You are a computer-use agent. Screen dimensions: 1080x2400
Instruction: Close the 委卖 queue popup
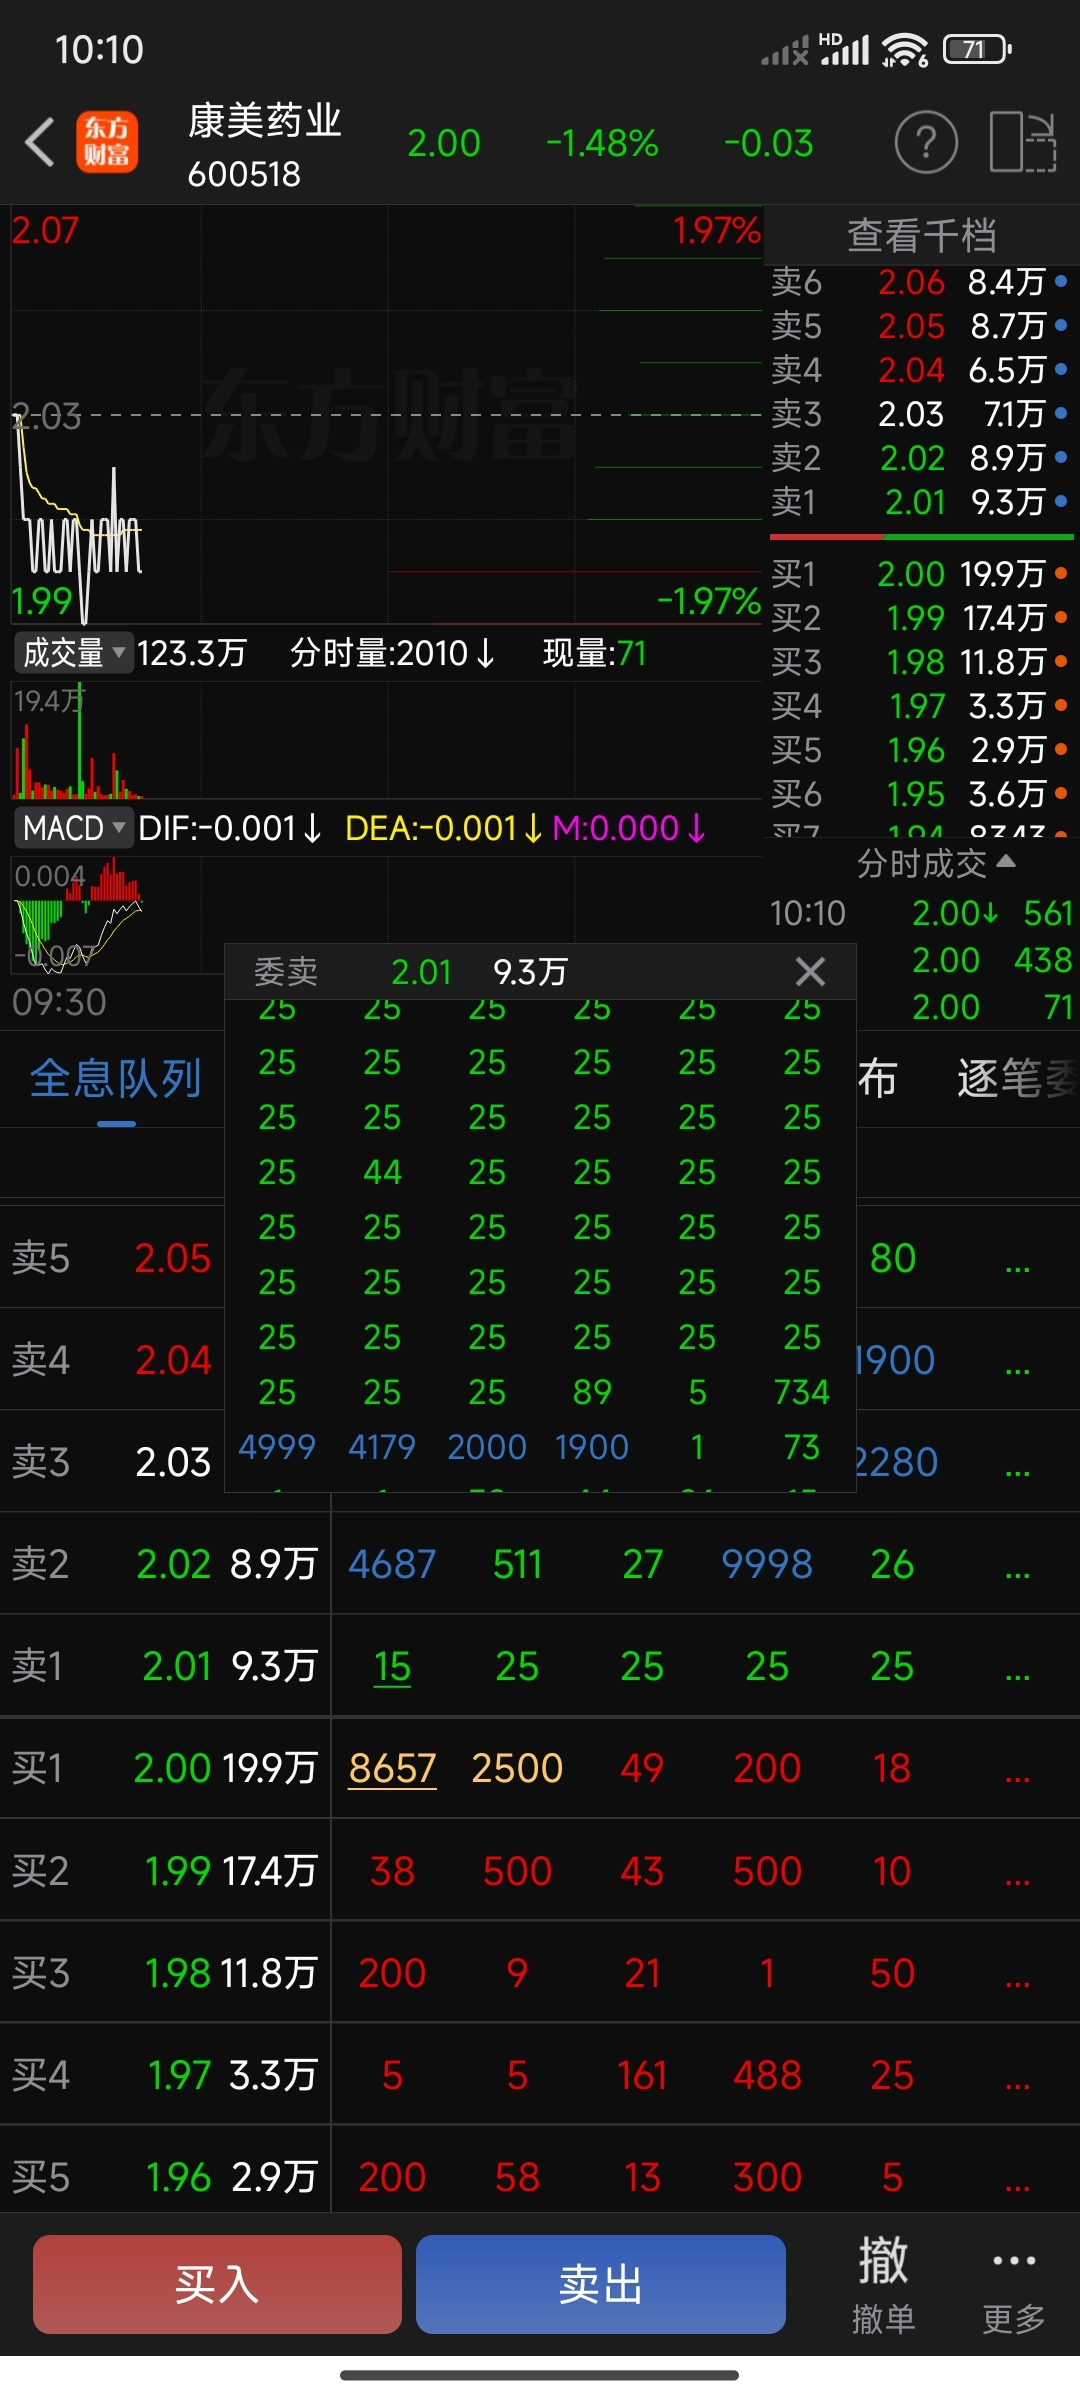pos(810,971)
